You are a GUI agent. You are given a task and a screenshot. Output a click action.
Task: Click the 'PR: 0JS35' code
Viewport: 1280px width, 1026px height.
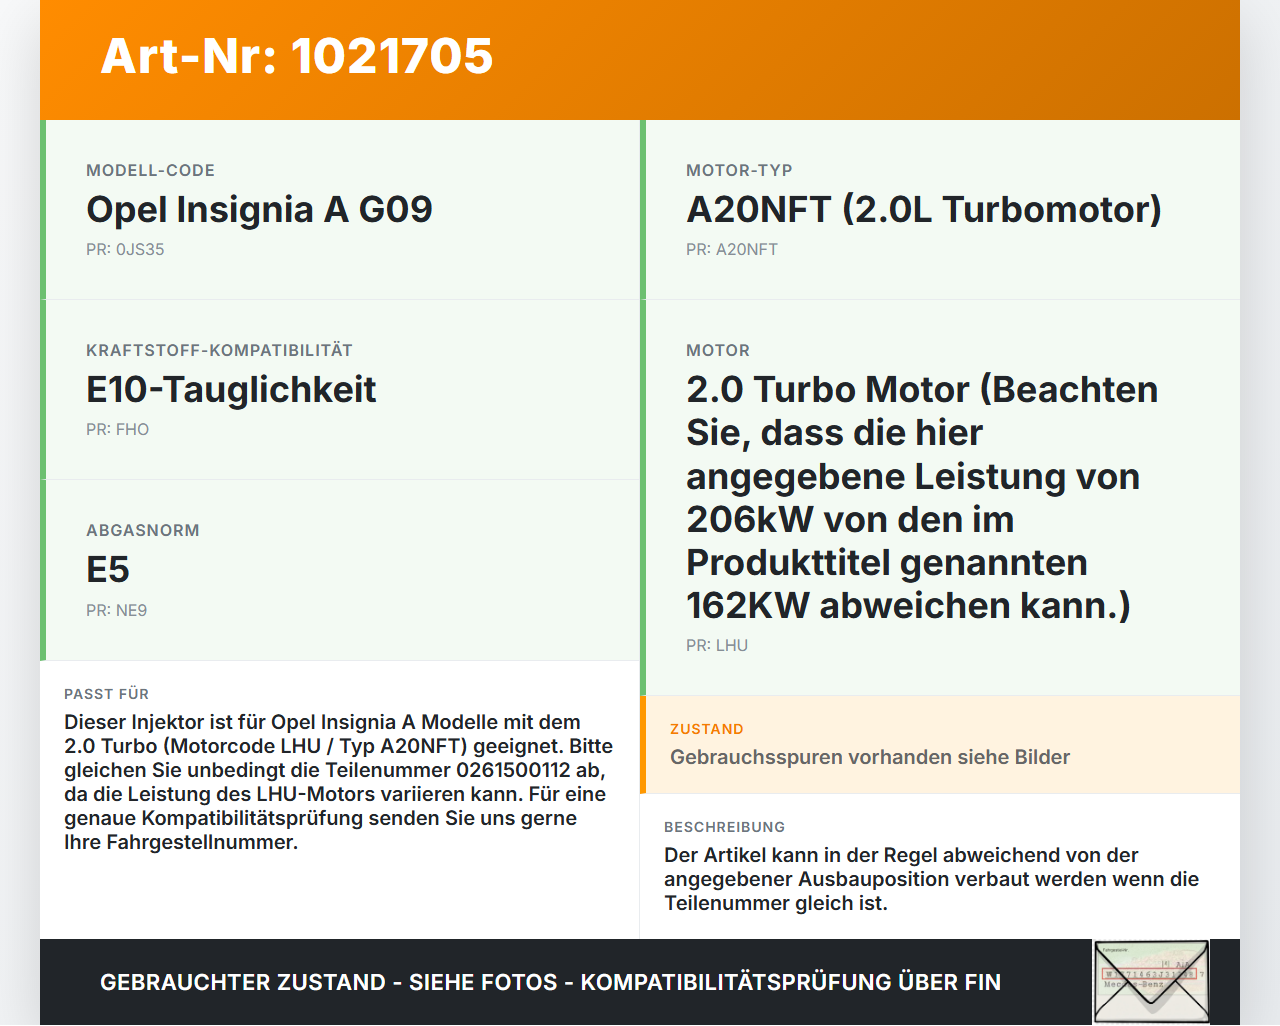(125, 249)
